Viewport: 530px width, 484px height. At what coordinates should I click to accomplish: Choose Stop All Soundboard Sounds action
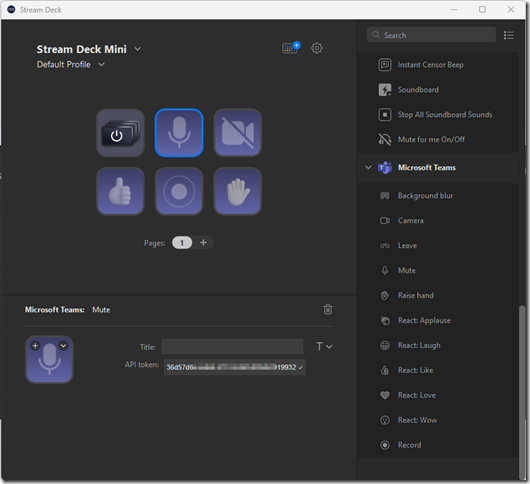point(437,115)
